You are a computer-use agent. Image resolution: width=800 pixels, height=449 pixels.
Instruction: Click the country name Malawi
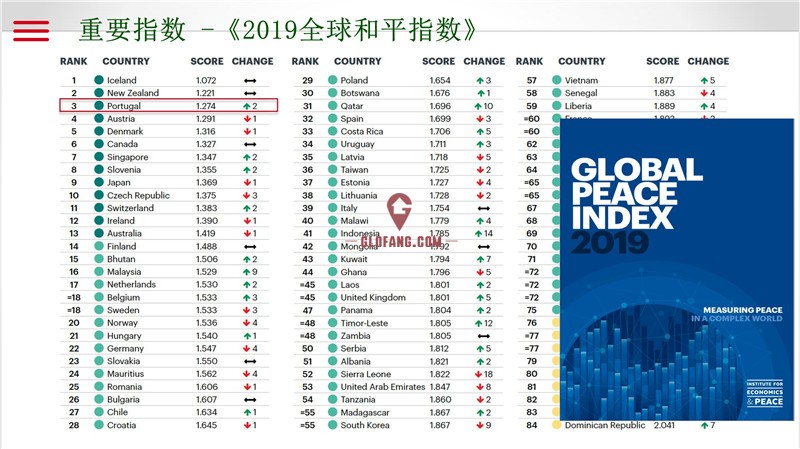354,221
